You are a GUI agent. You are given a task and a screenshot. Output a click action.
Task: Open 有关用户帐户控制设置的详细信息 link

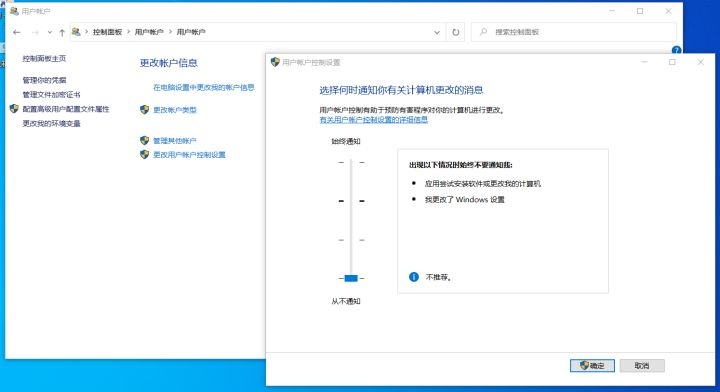[373, 120]
